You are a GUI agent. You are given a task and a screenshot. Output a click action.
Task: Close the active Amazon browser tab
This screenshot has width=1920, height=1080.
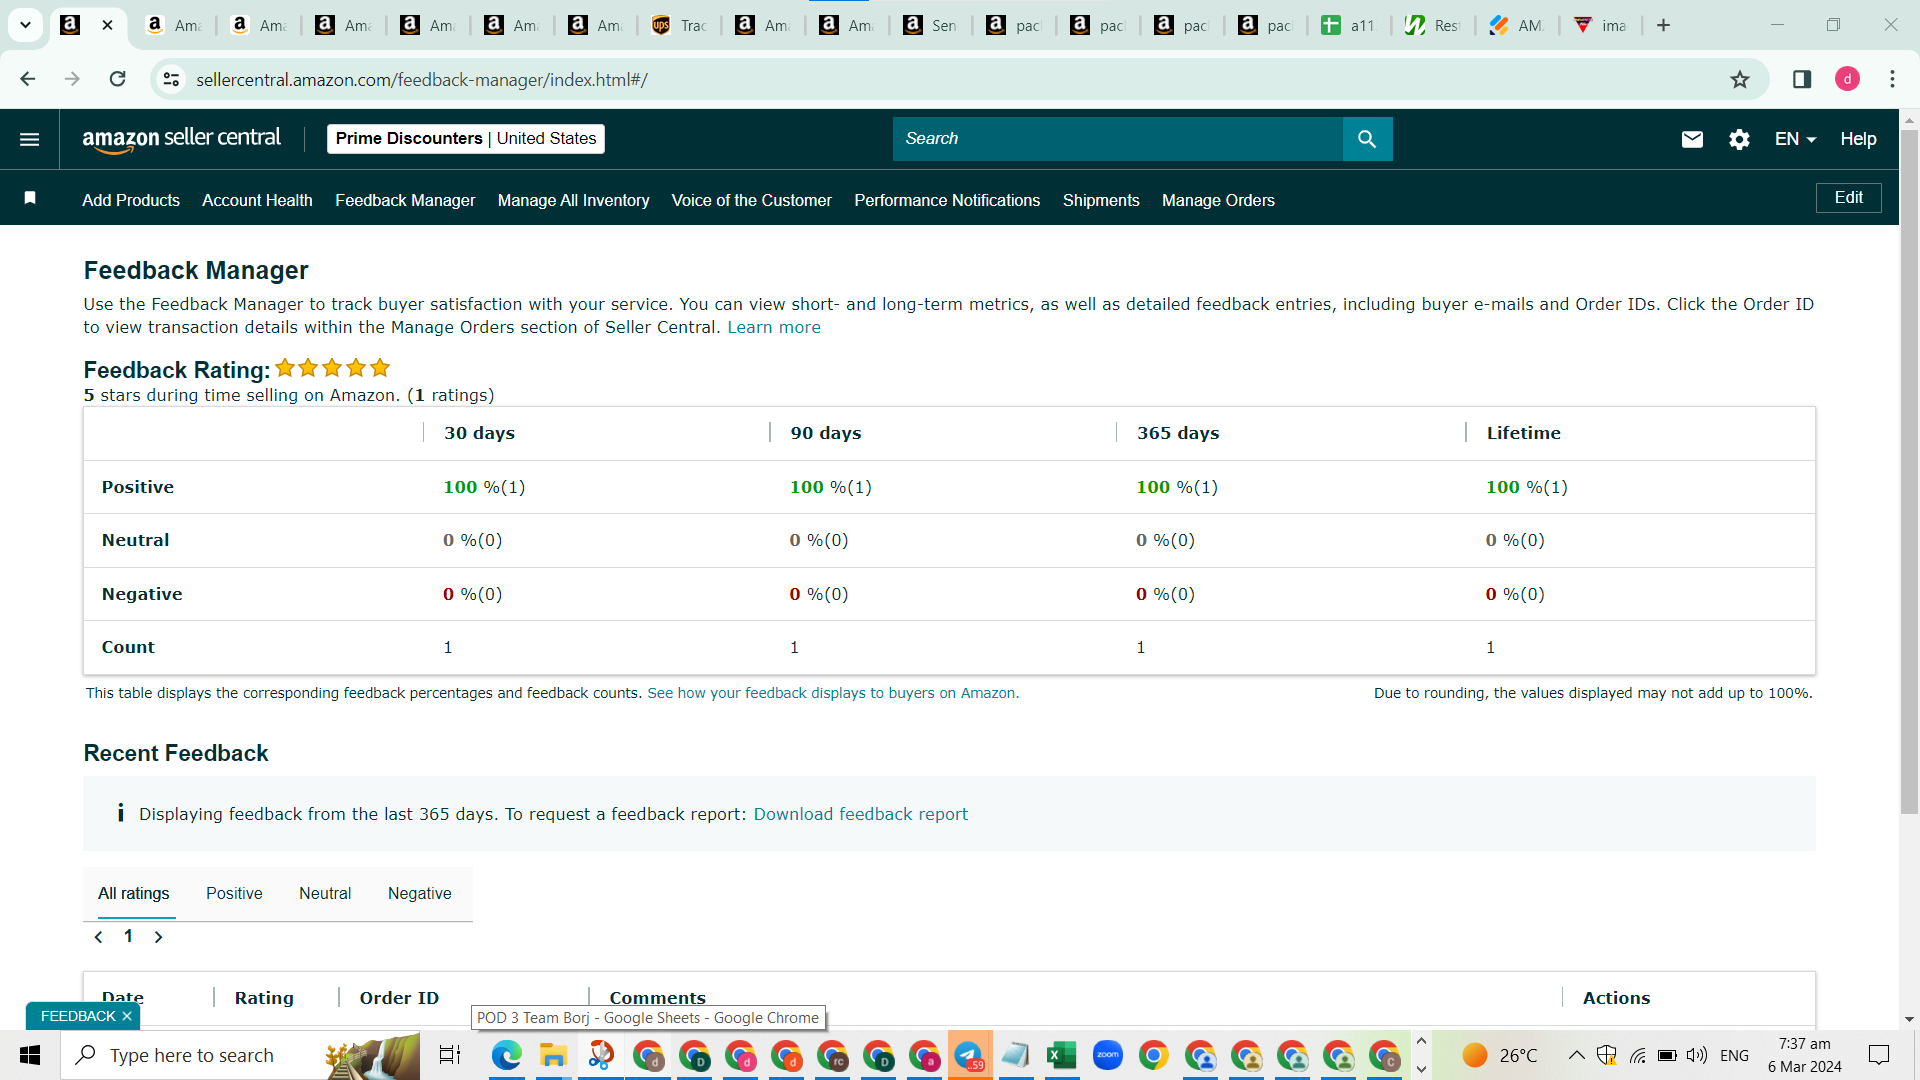coord(107,26)
